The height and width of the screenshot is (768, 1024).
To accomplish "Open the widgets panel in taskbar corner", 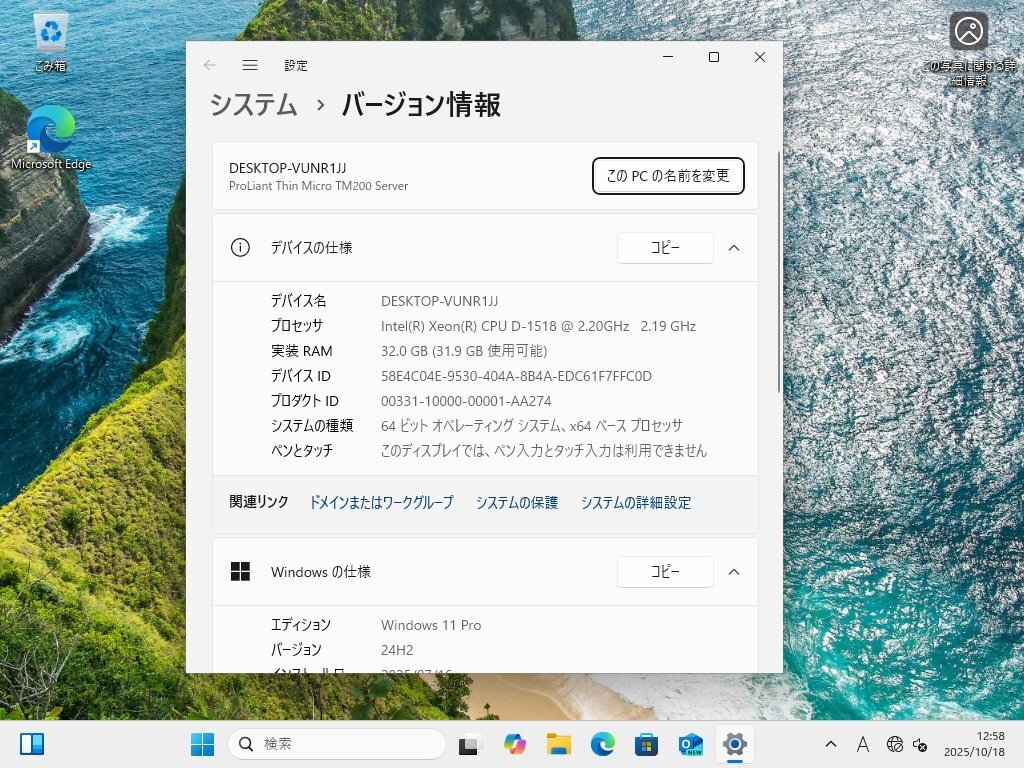I will (32, 744).
